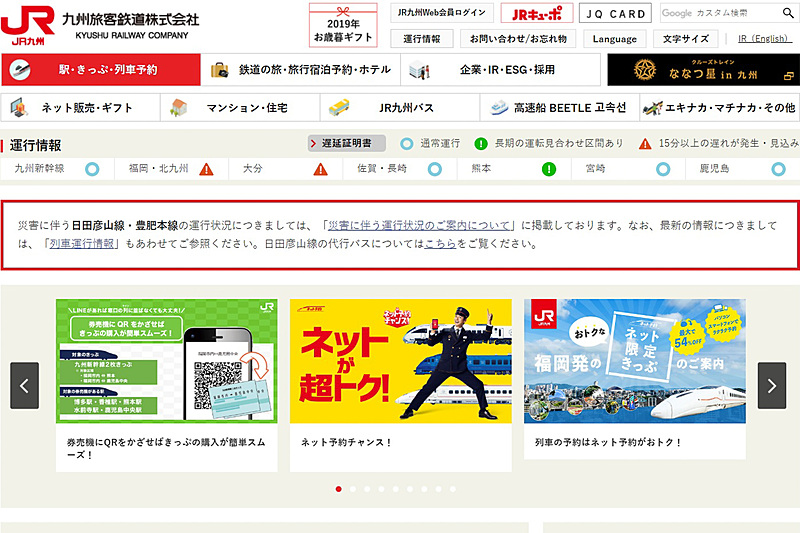Open the JR九州バス menu
The image size is (800, 533).
click(399, 108)
